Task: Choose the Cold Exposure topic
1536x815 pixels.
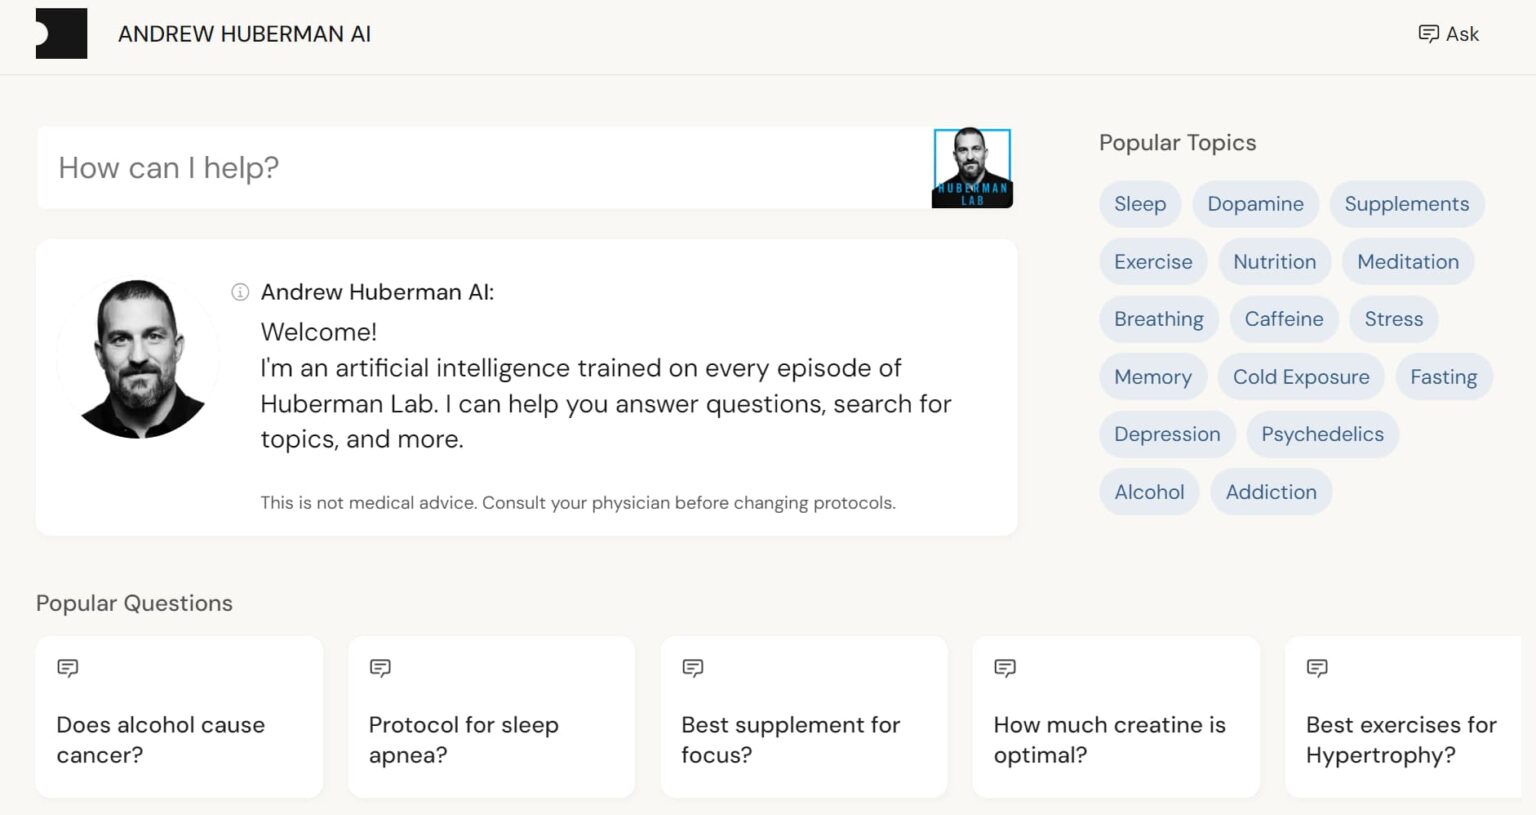Action: (1301, 377)
